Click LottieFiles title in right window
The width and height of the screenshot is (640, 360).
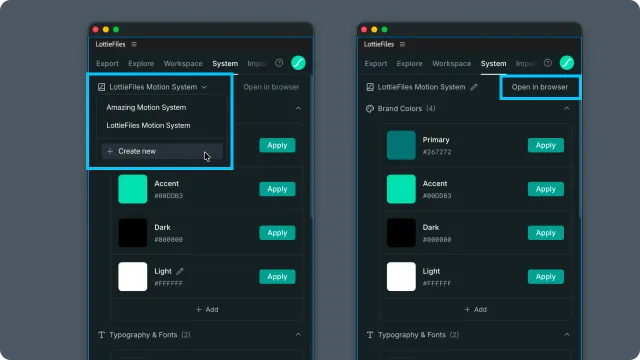[379, 44]
